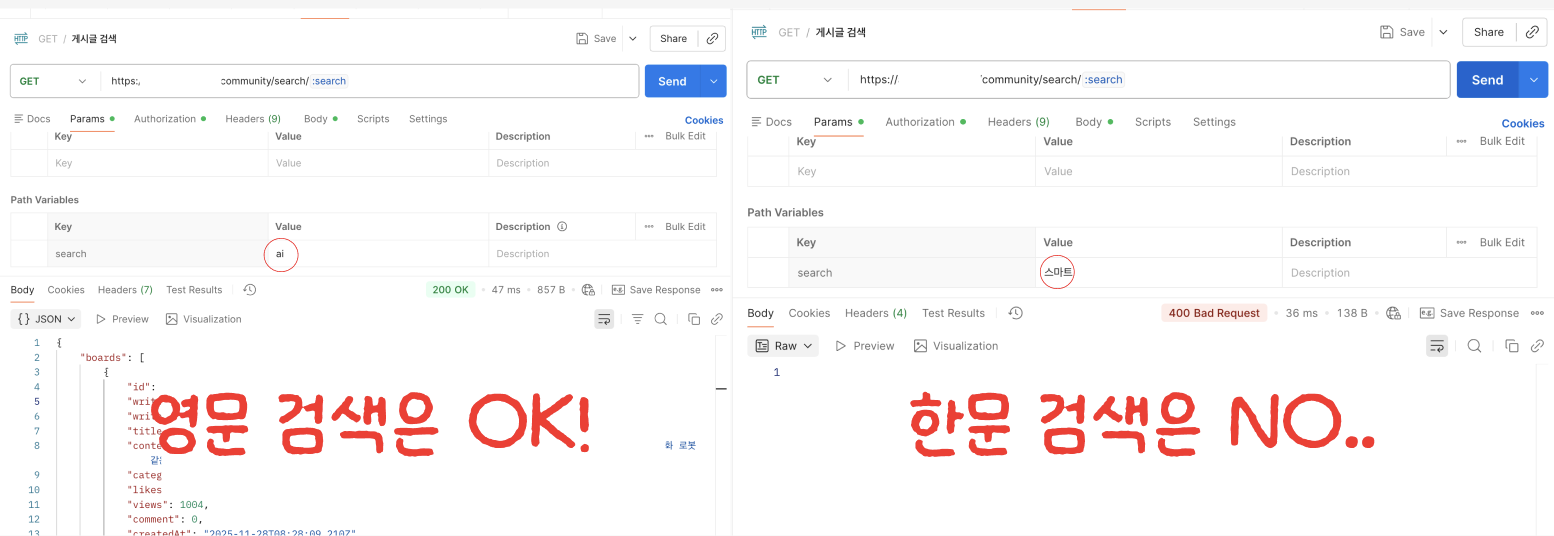Toggle line wrap icon in left response

604,319
